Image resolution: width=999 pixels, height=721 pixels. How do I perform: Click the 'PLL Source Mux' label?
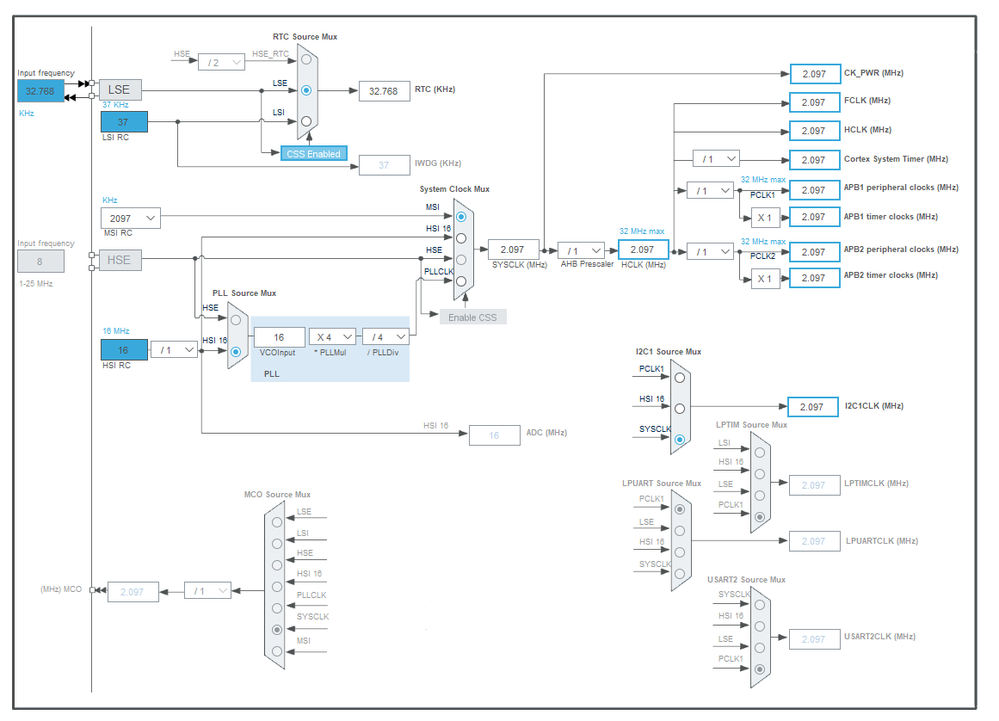point(244,293)
